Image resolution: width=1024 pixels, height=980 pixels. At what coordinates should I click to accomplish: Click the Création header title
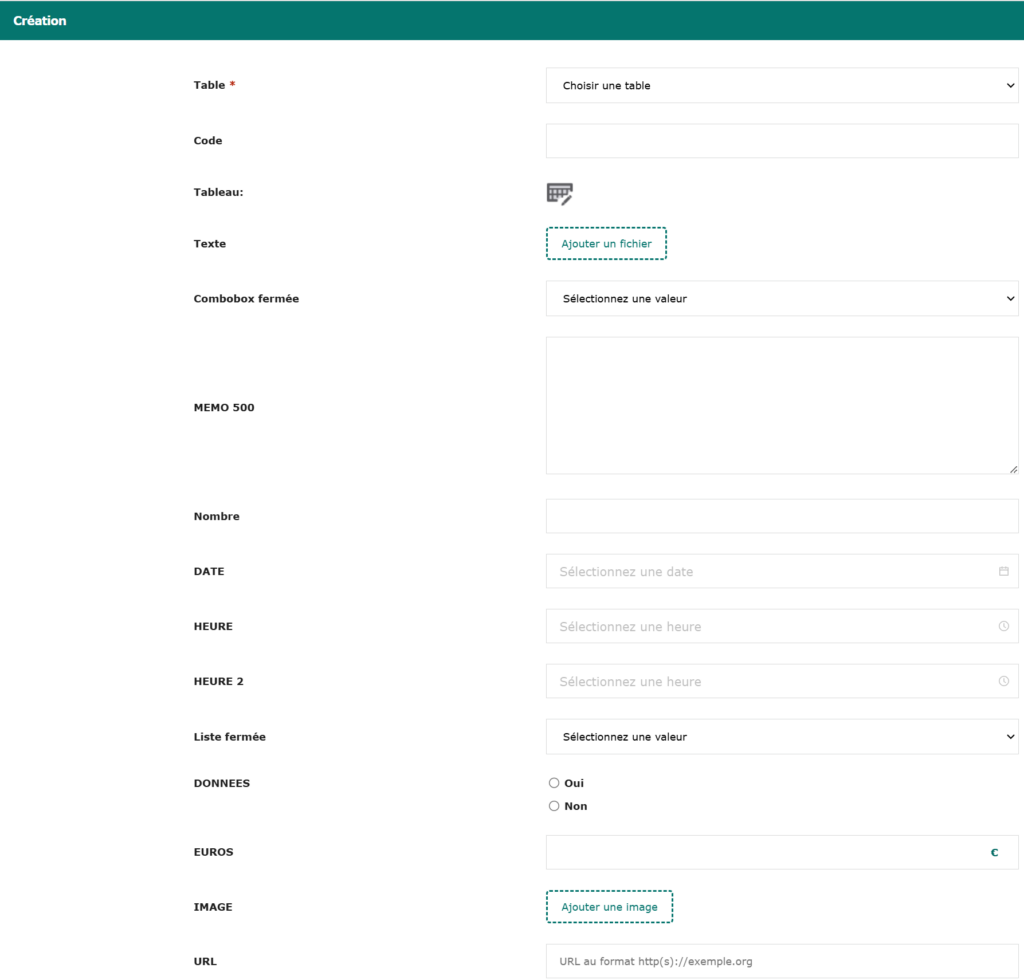pos(40,21)
